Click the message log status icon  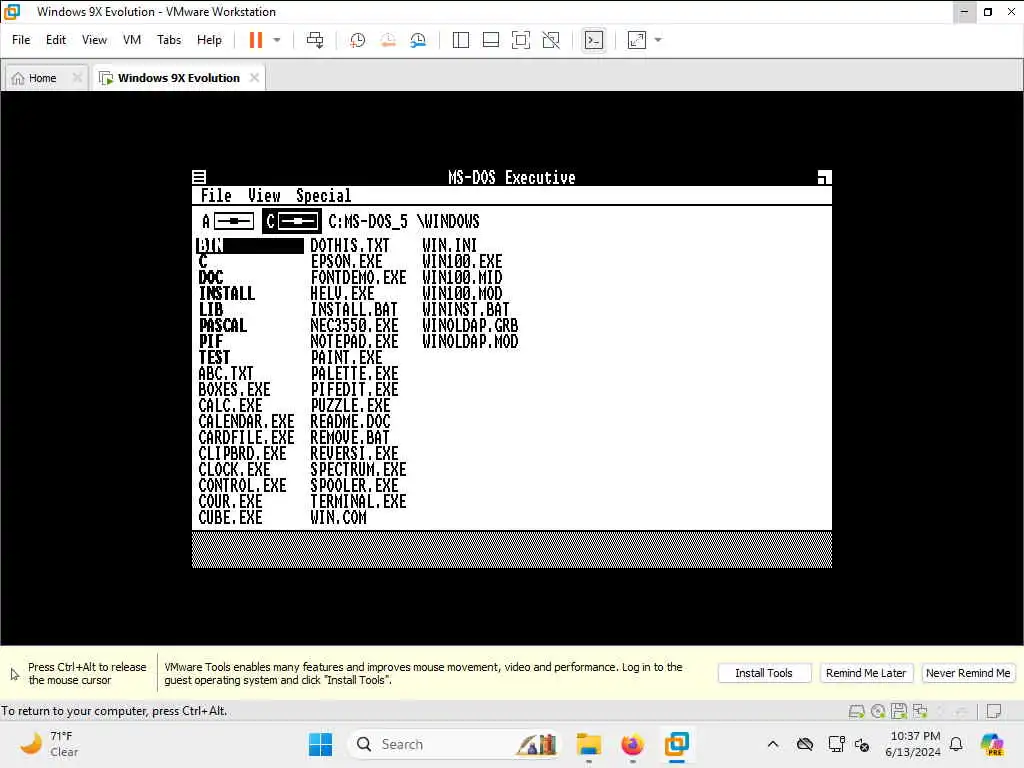(994, 711)
